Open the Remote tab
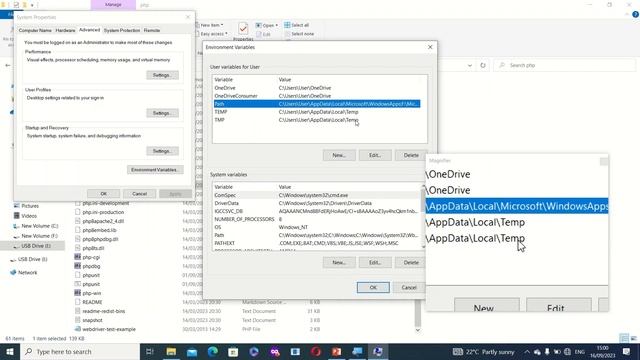 152,30
